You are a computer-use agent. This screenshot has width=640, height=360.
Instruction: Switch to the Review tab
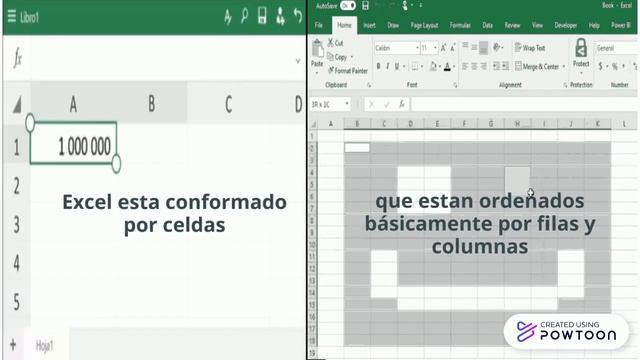pyautogui.click(x=512, y=25)
